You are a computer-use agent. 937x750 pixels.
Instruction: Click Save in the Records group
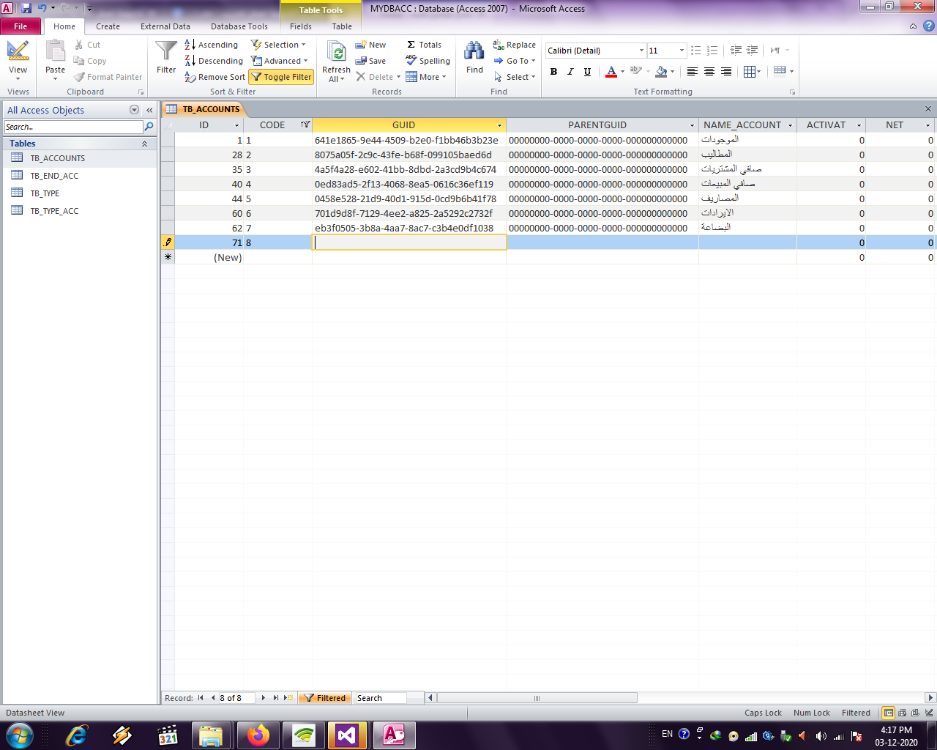pyautogui.click(x=370, y=61)
